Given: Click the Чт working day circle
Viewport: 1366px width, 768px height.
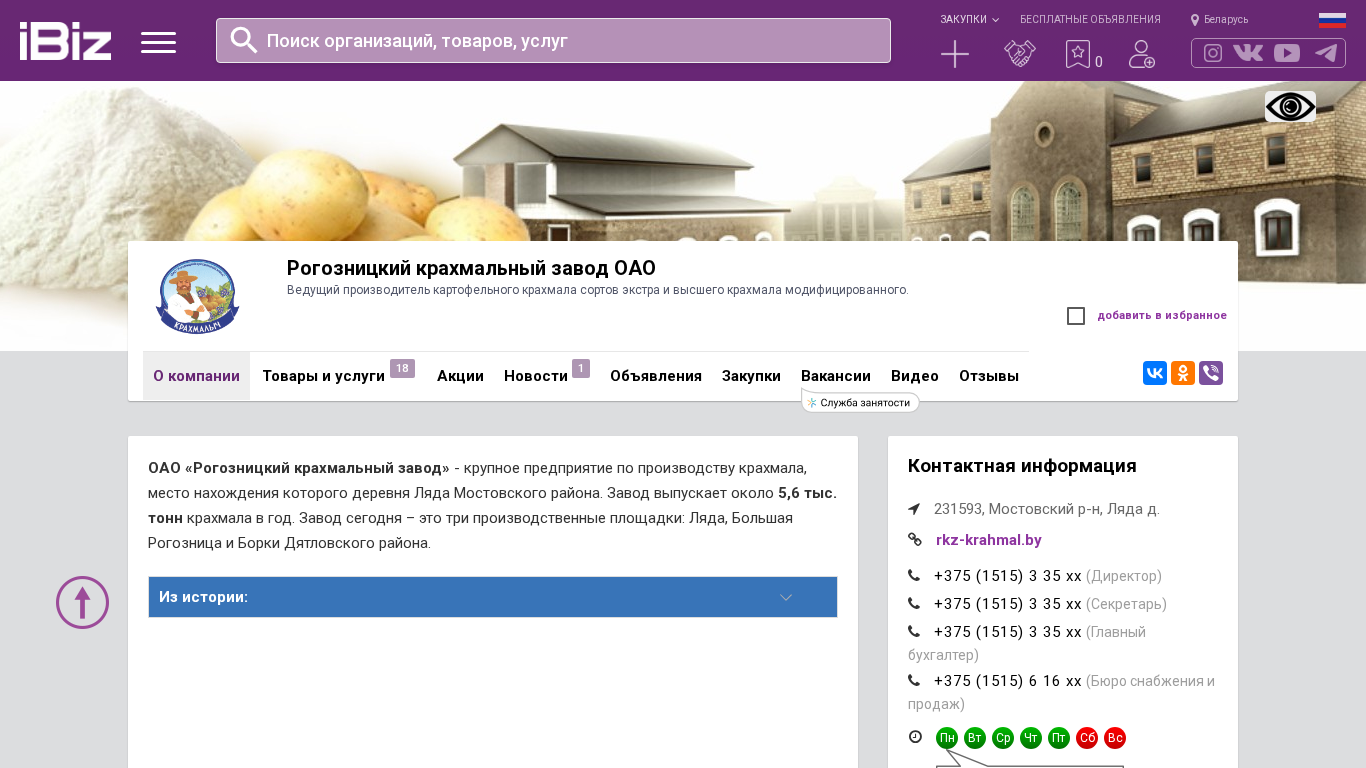Looking at the screenshot, I should (1031, 738).
